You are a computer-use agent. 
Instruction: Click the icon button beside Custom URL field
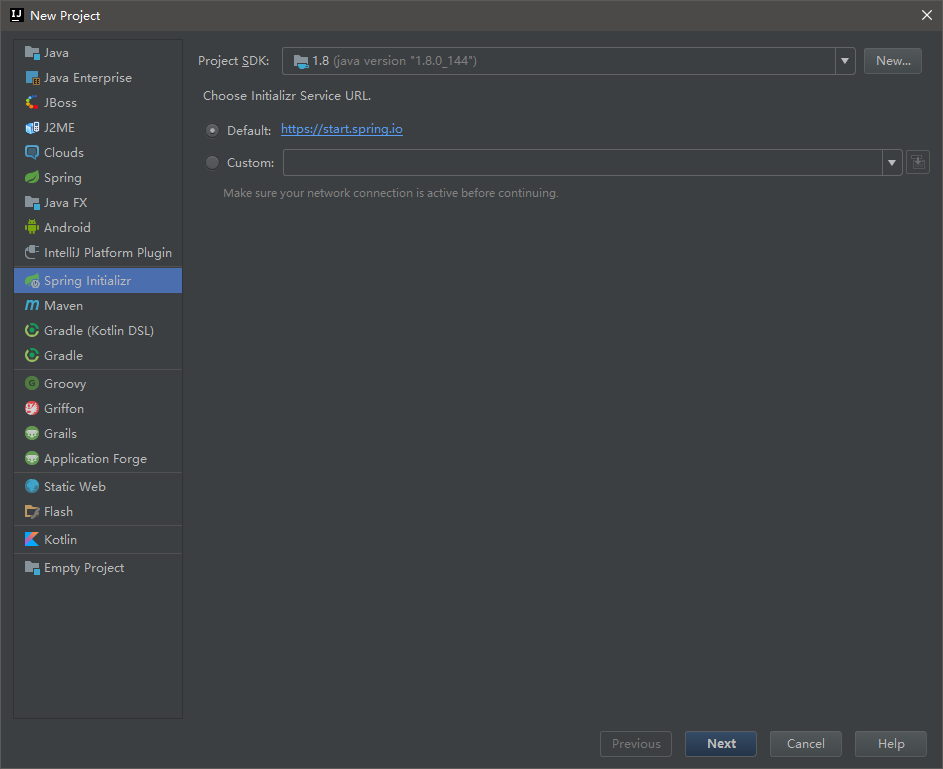(x=918, y=162)
